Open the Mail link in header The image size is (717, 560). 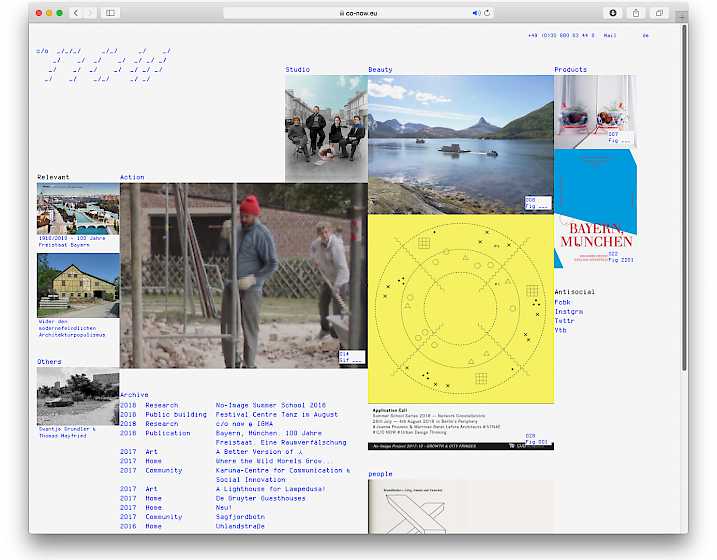point(610,35)
